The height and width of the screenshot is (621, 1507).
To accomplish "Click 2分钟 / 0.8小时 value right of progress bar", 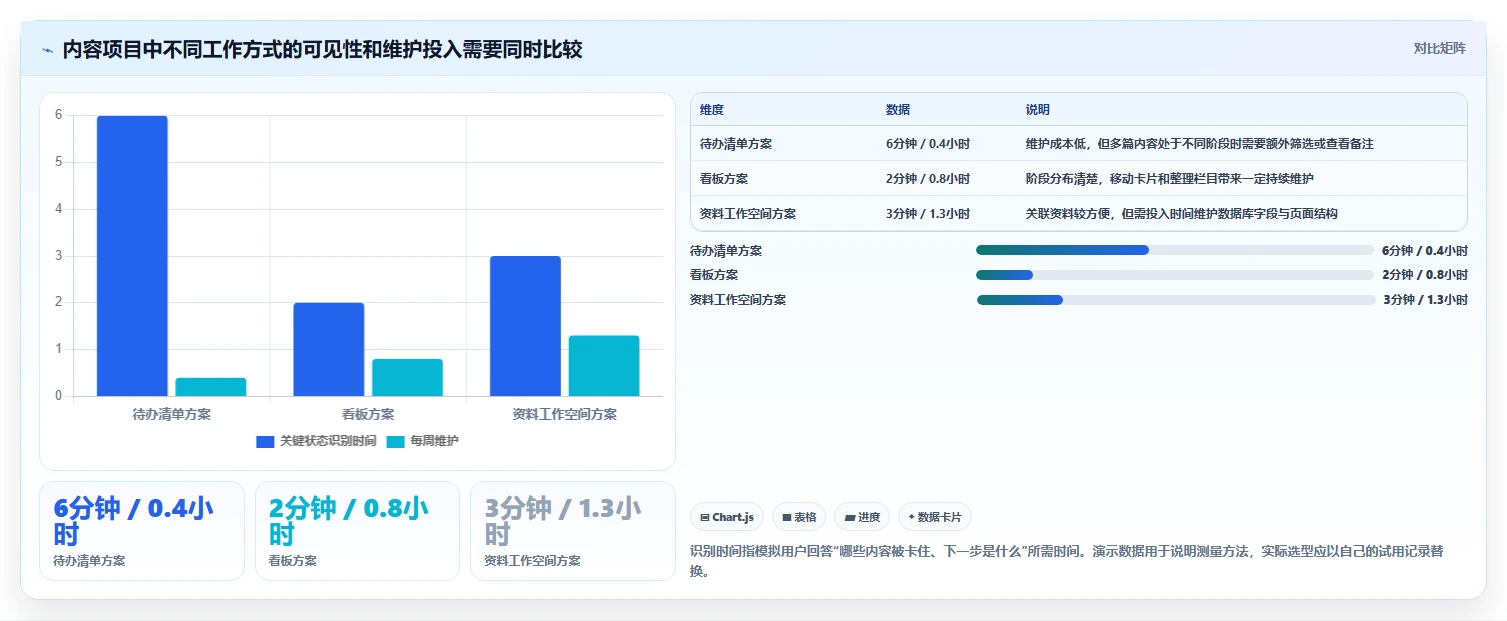I will 1425,275.
